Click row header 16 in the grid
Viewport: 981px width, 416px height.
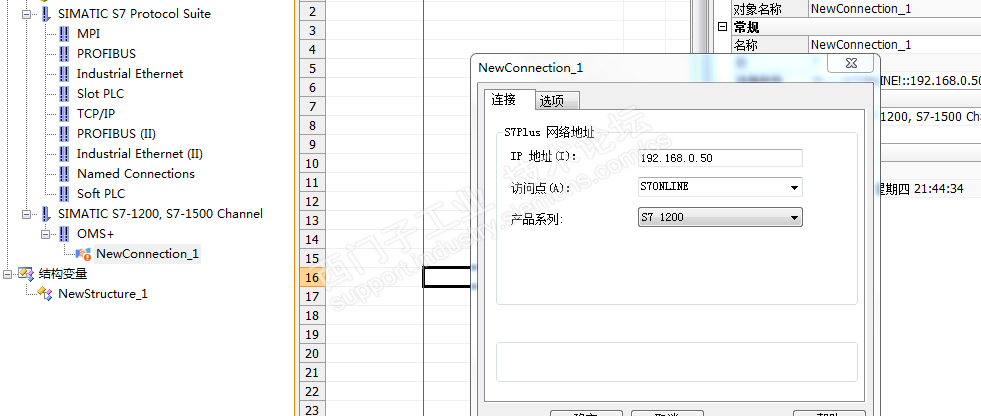point(312,278)
